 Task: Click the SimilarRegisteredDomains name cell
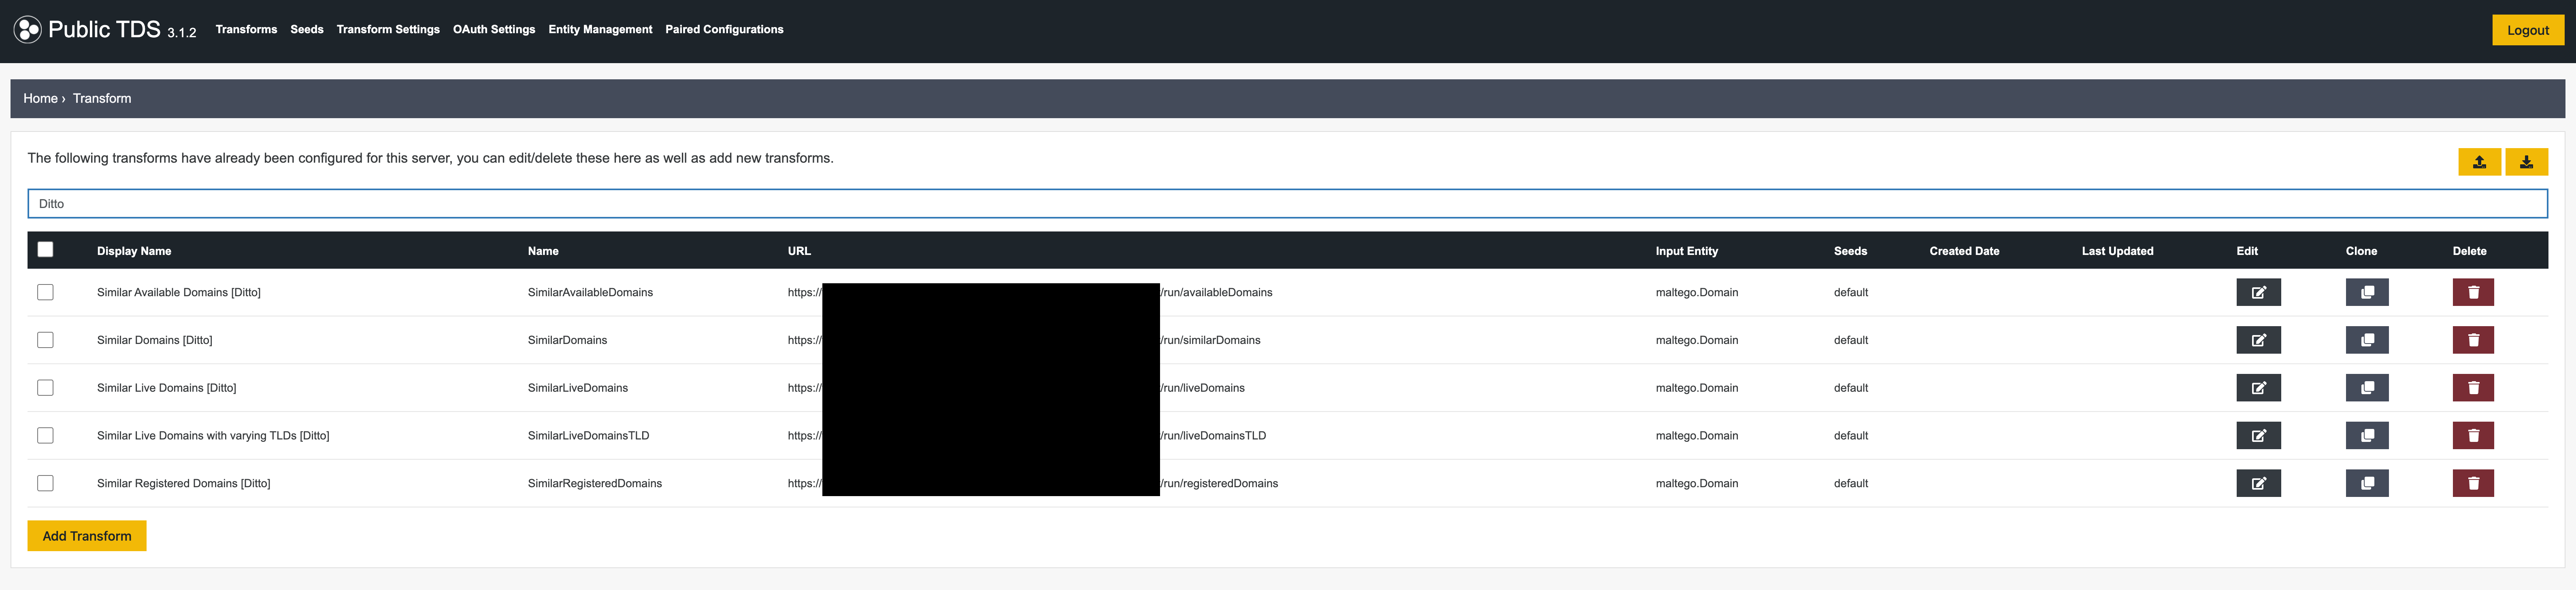[x=595, y=483]
